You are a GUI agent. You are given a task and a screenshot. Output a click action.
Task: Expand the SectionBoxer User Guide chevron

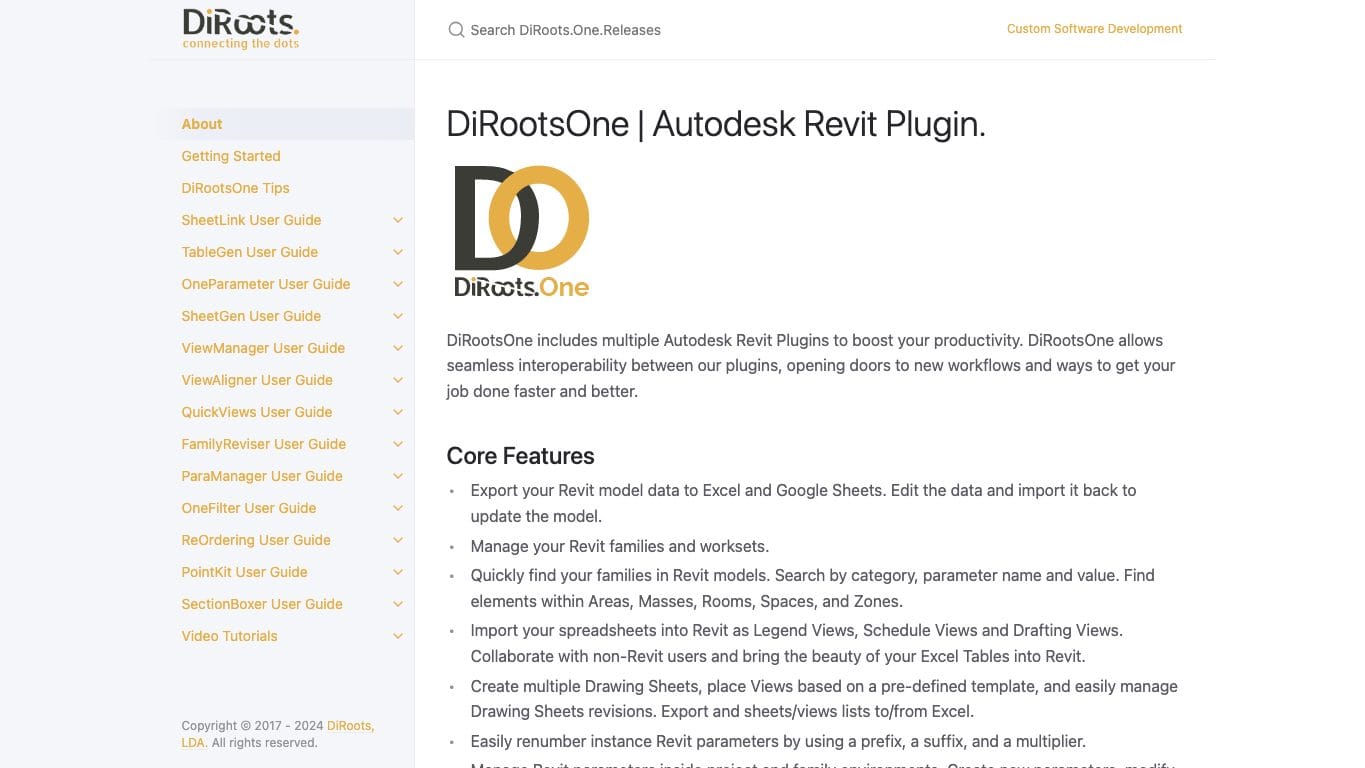[398, 604]
